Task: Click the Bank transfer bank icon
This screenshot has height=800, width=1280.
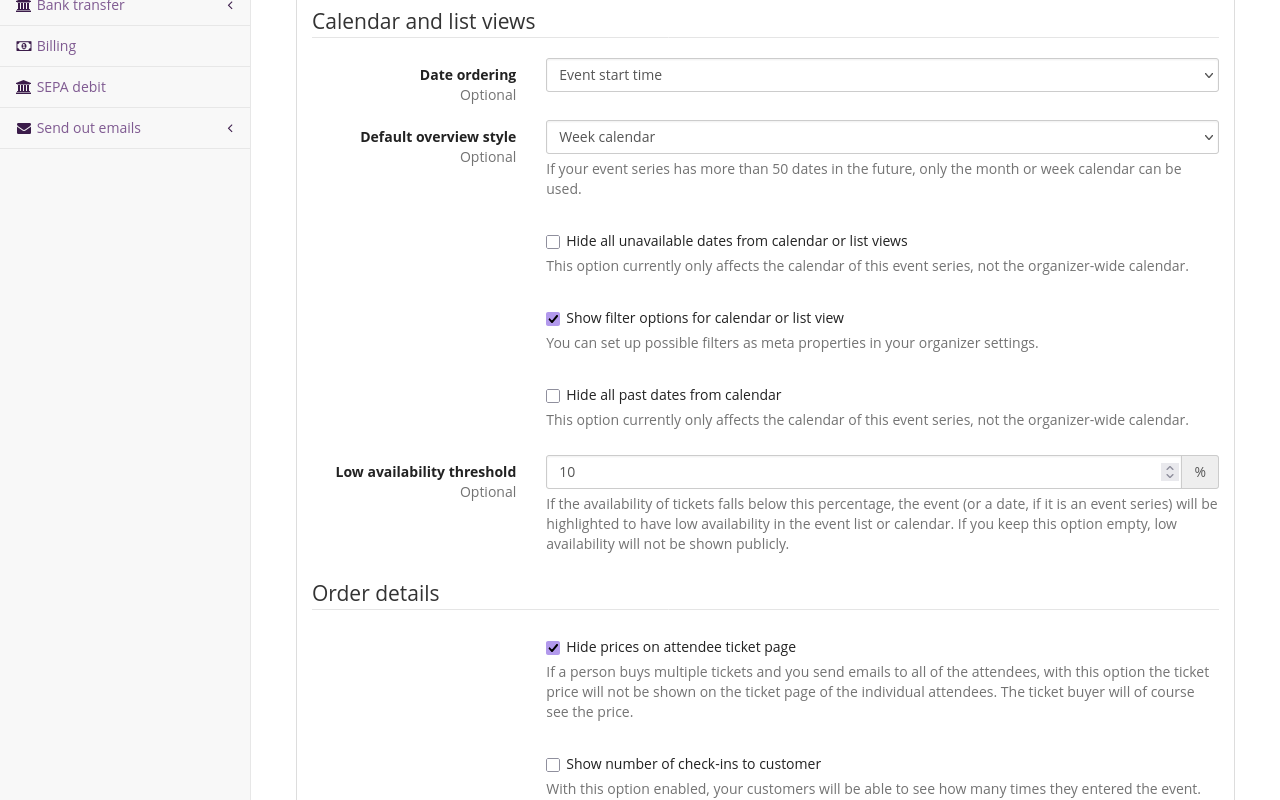Action: coord(24,6)
